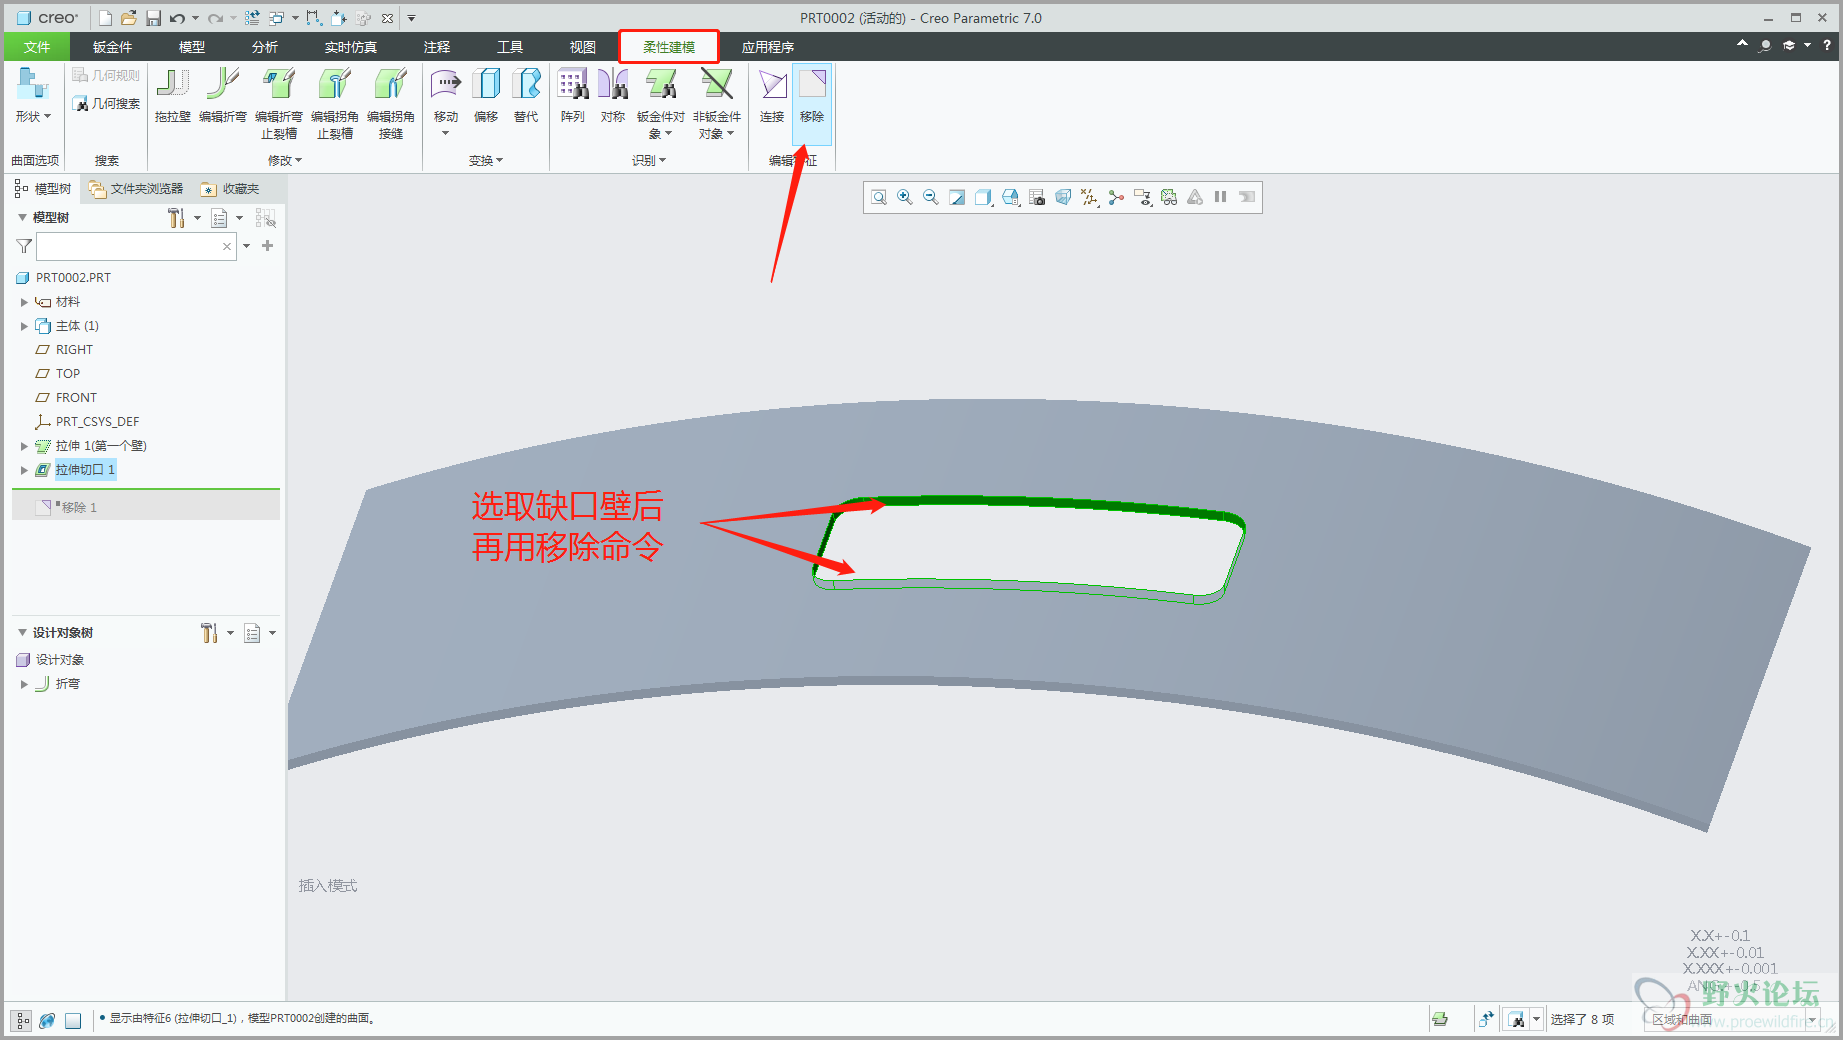Switch to the 文件夹浏览器 panel tab
This screenshot has height=1040, width=1843.
136,189
